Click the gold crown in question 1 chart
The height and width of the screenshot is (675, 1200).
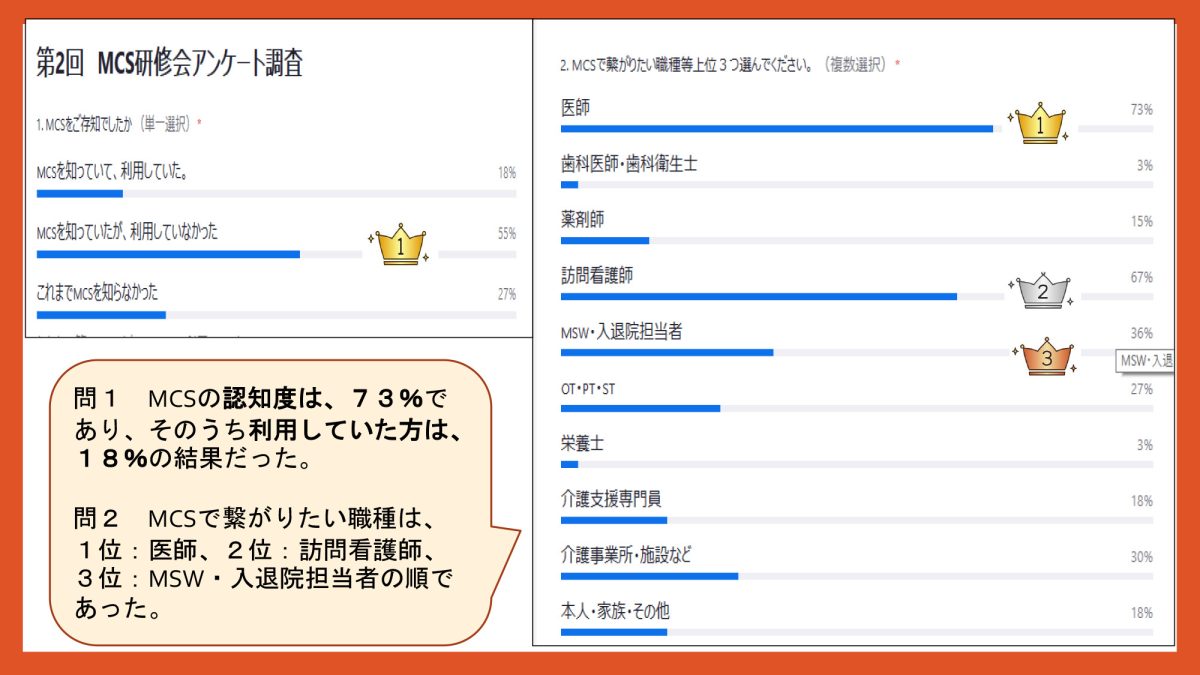click(400, 244)
